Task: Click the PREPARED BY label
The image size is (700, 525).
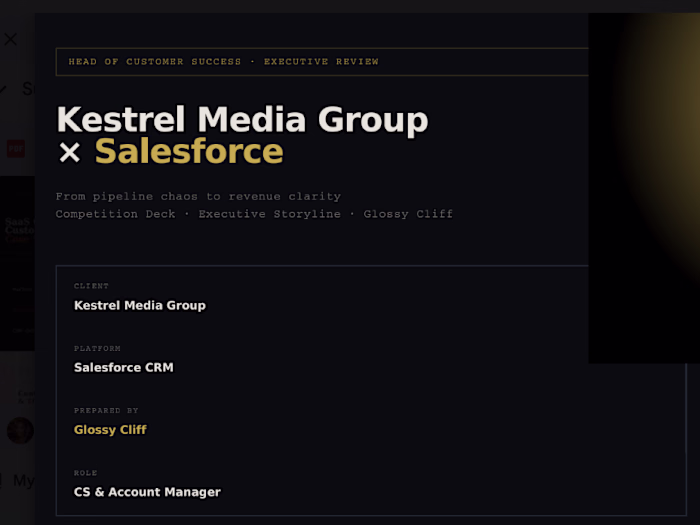Action: click(106, 410)
